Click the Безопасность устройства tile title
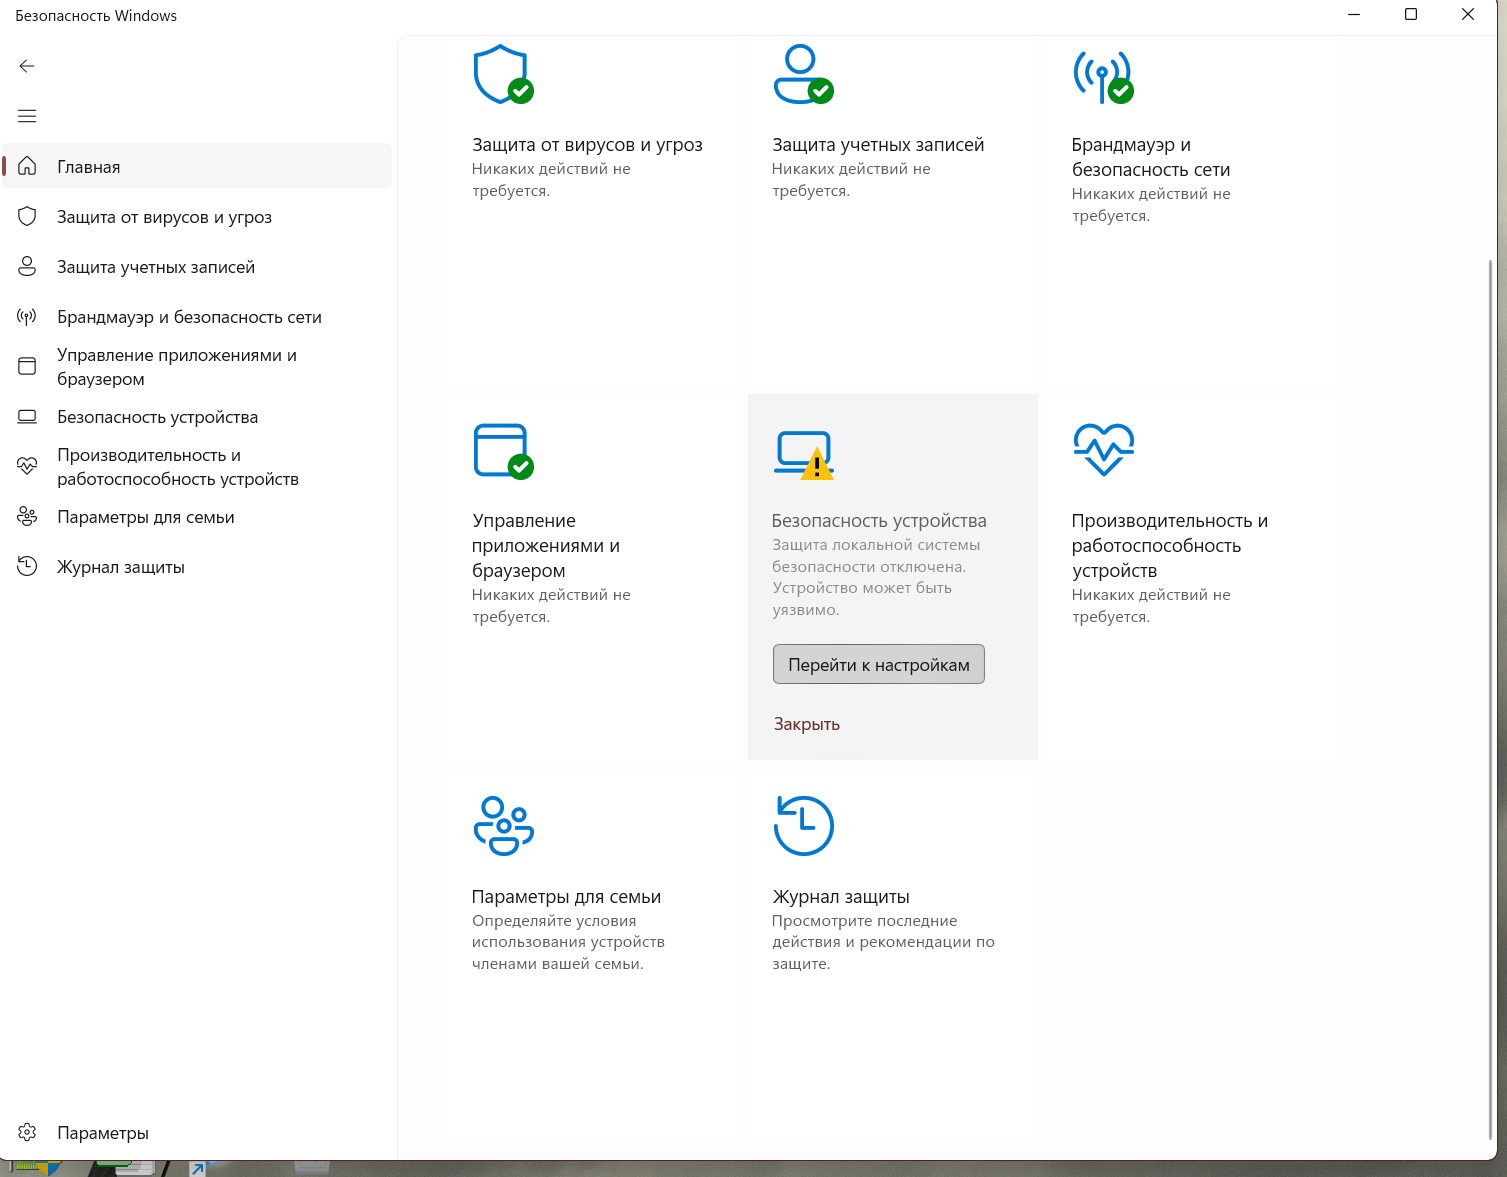The height and width of the screenshot is (1177, 1507). pos(879,521)
